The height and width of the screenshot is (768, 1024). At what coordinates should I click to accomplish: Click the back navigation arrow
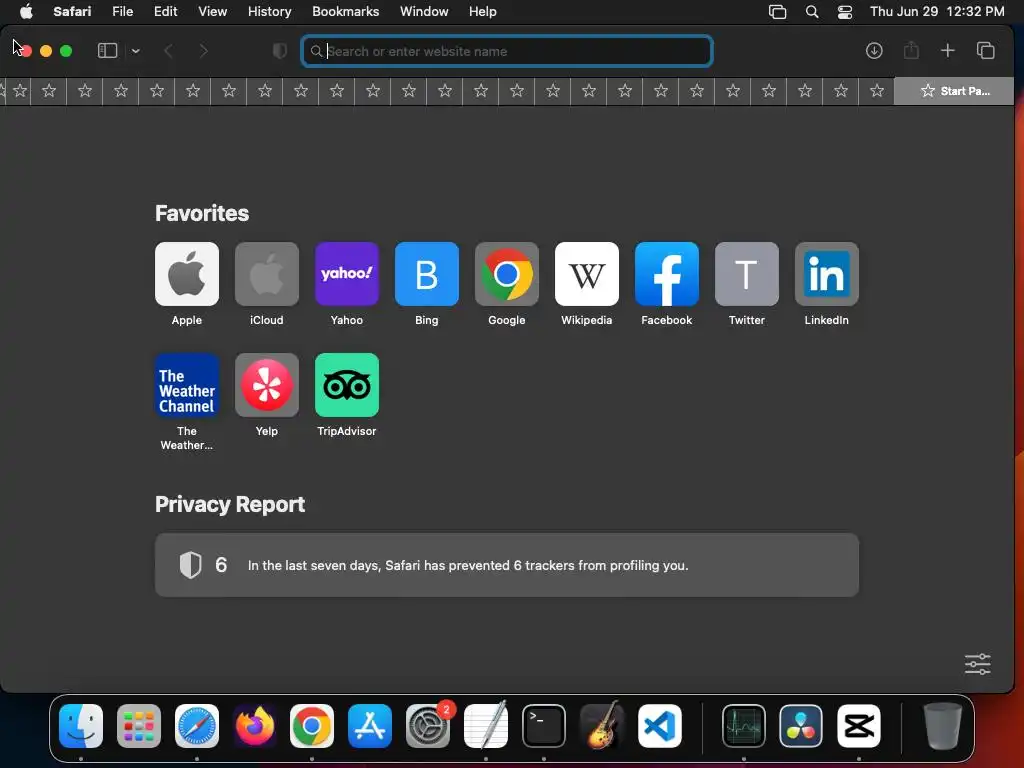click(x=168, y=51)
